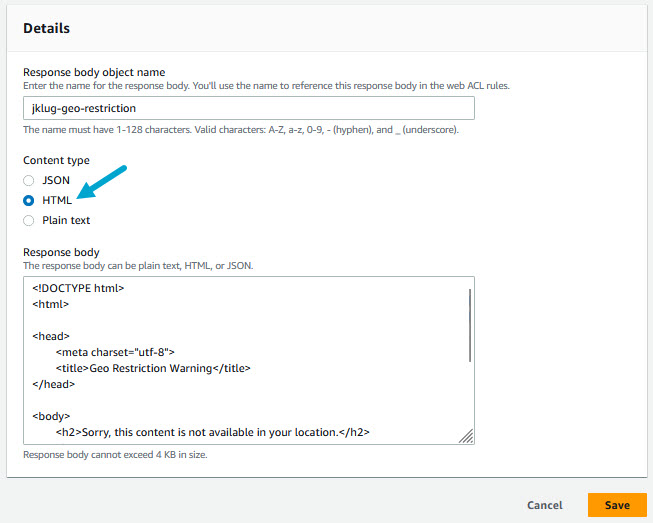The width and height of the screenshot is (653, 523).
Task: Save the custom response body
Action: coord(617,505)
